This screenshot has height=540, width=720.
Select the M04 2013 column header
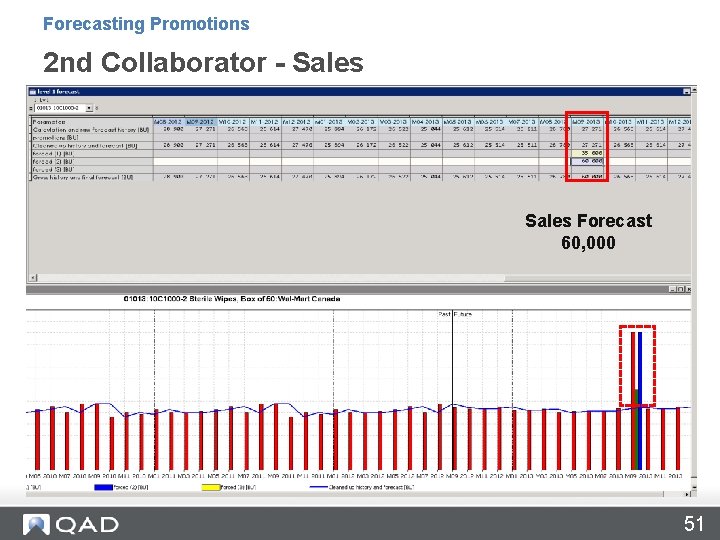pyautogui.click(x=426, y=122)
